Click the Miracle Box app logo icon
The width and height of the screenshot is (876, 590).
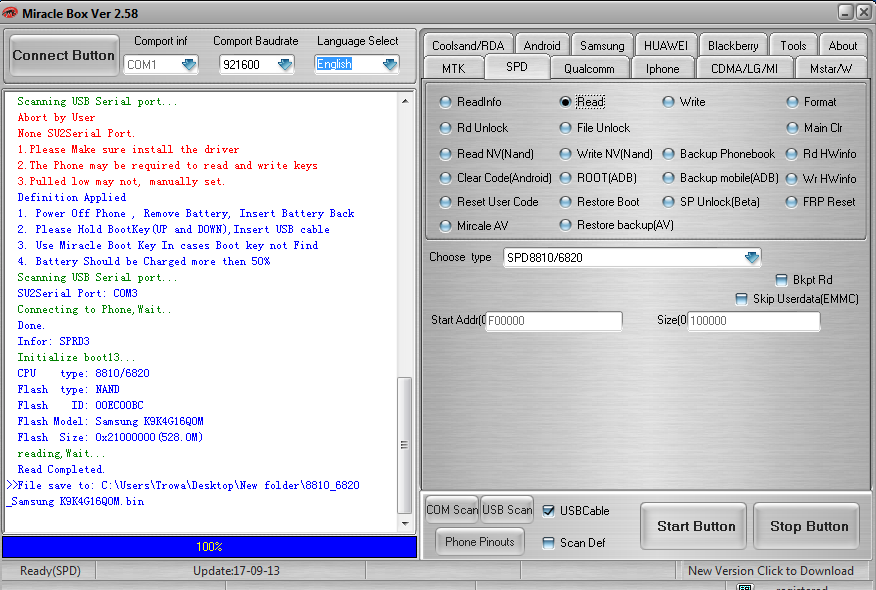10,13
